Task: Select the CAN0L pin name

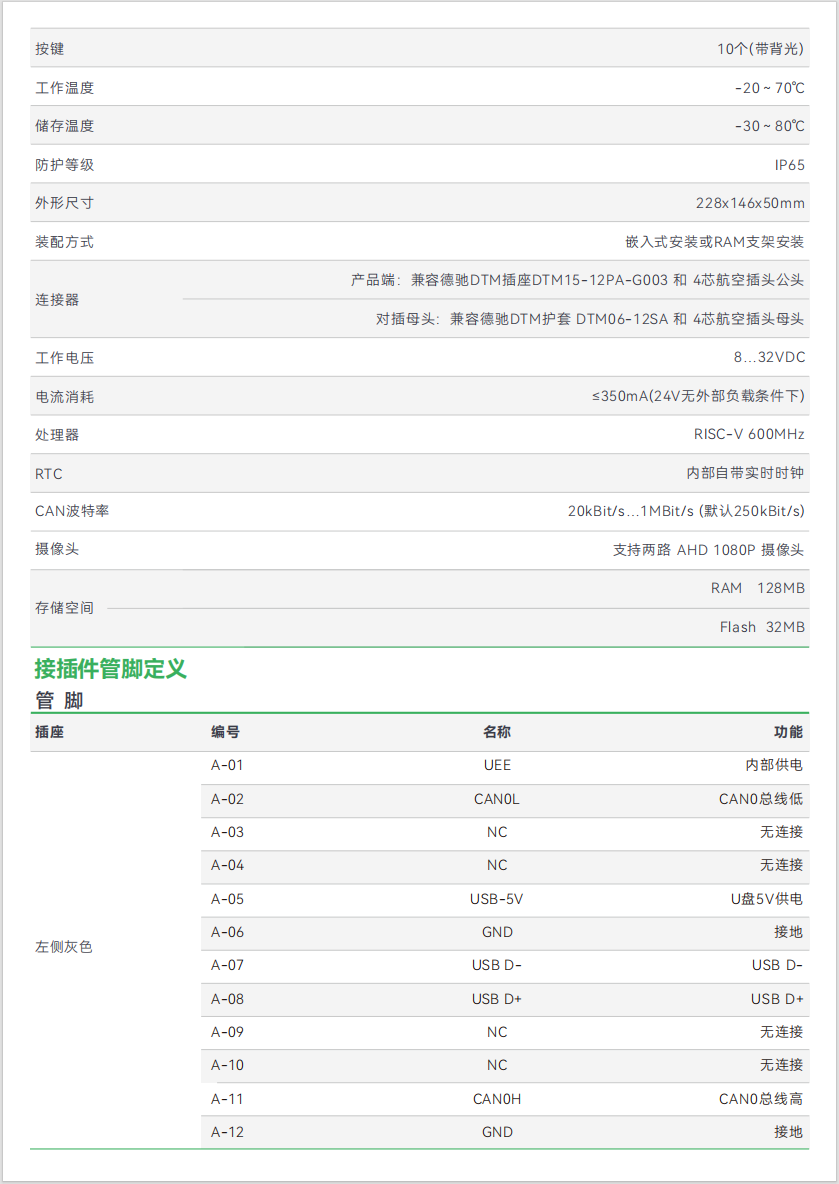Action: (x=497, y=799)
